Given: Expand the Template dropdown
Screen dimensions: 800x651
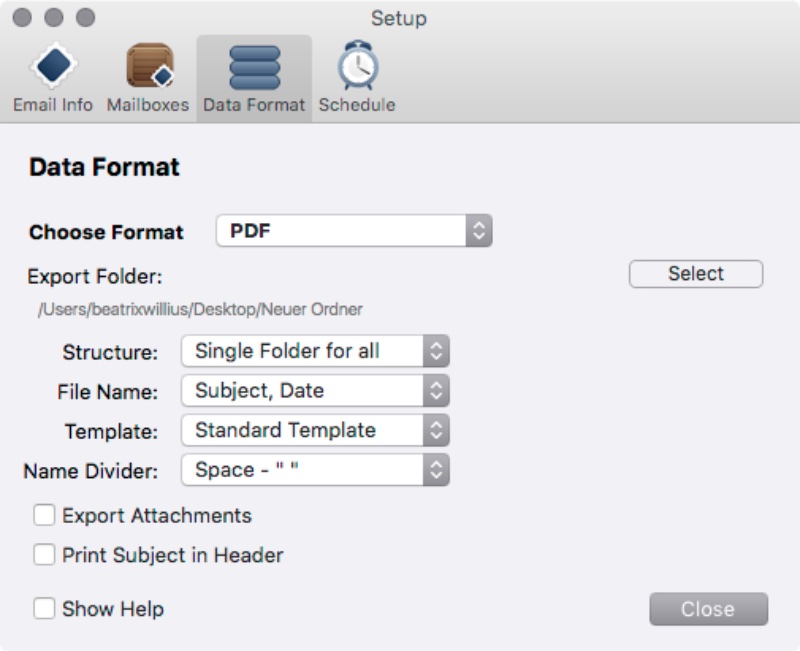Looking at the screenshot, I should [x=315, y=431].
